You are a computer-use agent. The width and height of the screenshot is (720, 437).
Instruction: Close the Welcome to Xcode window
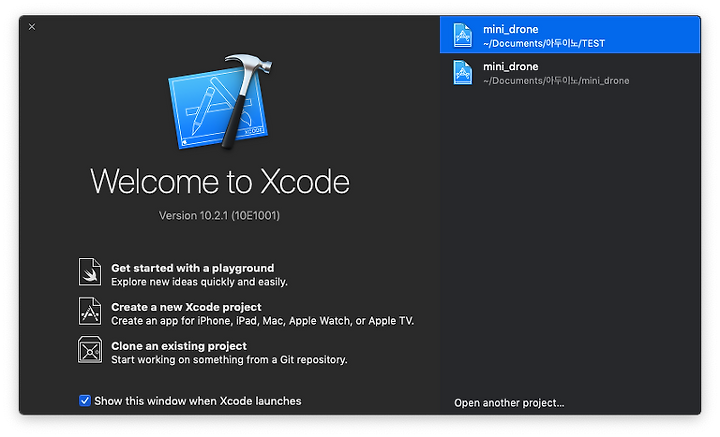coord(32,27)
